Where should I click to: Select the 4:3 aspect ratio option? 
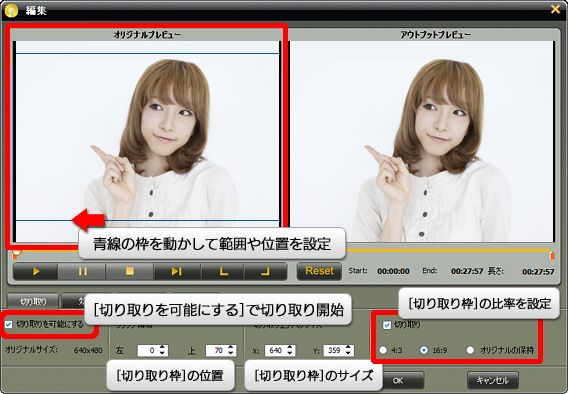pyautogui.click(x=383, y=350)
